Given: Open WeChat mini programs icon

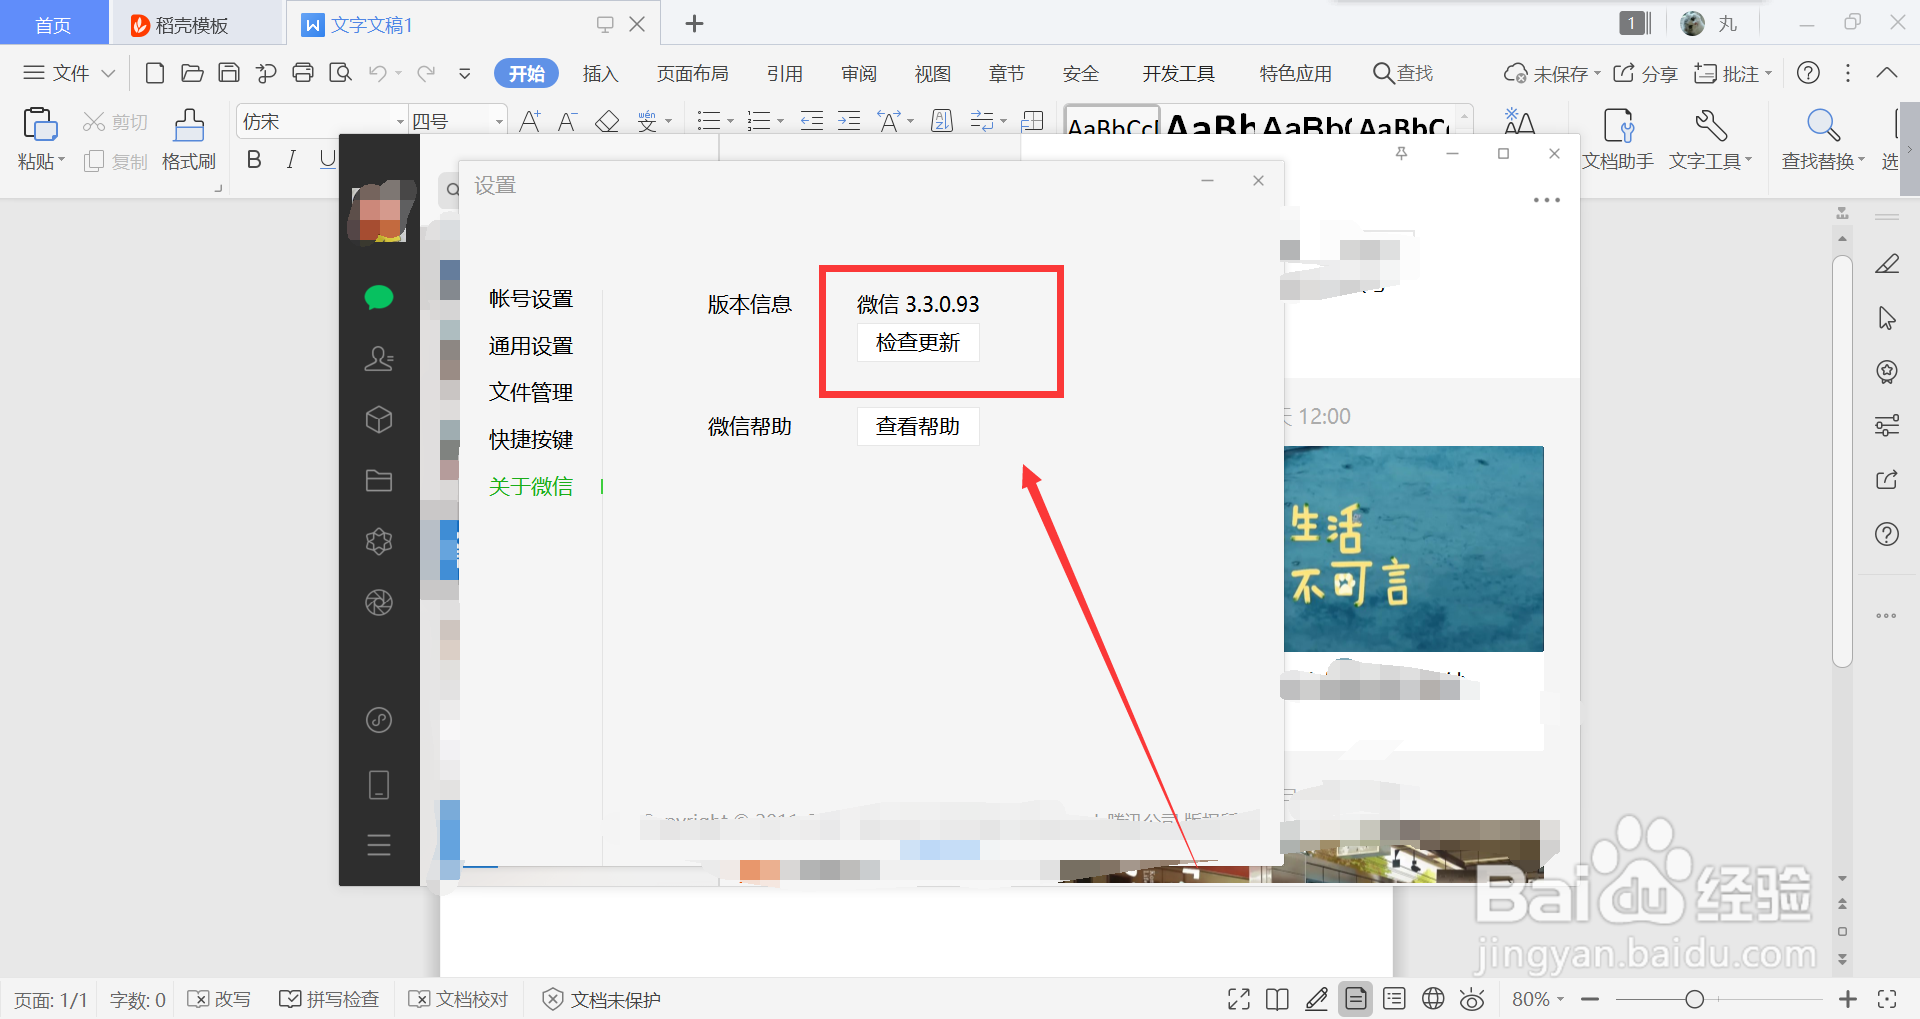Looking at the screenshot, I should coord(379,720).
